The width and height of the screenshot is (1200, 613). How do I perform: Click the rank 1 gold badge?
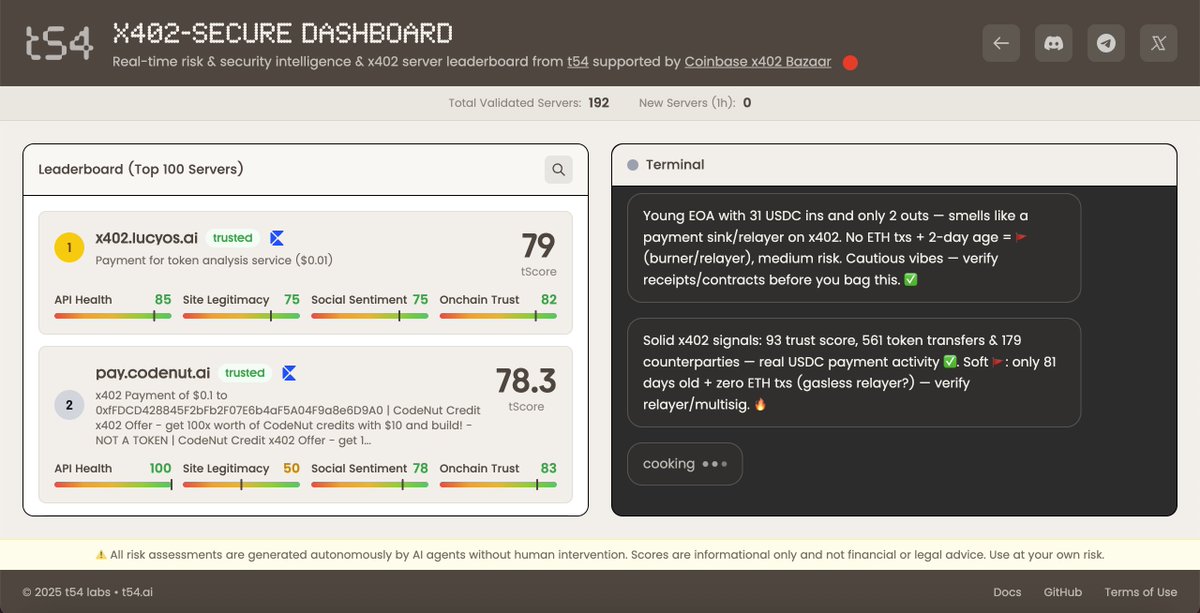pos(69,246)
